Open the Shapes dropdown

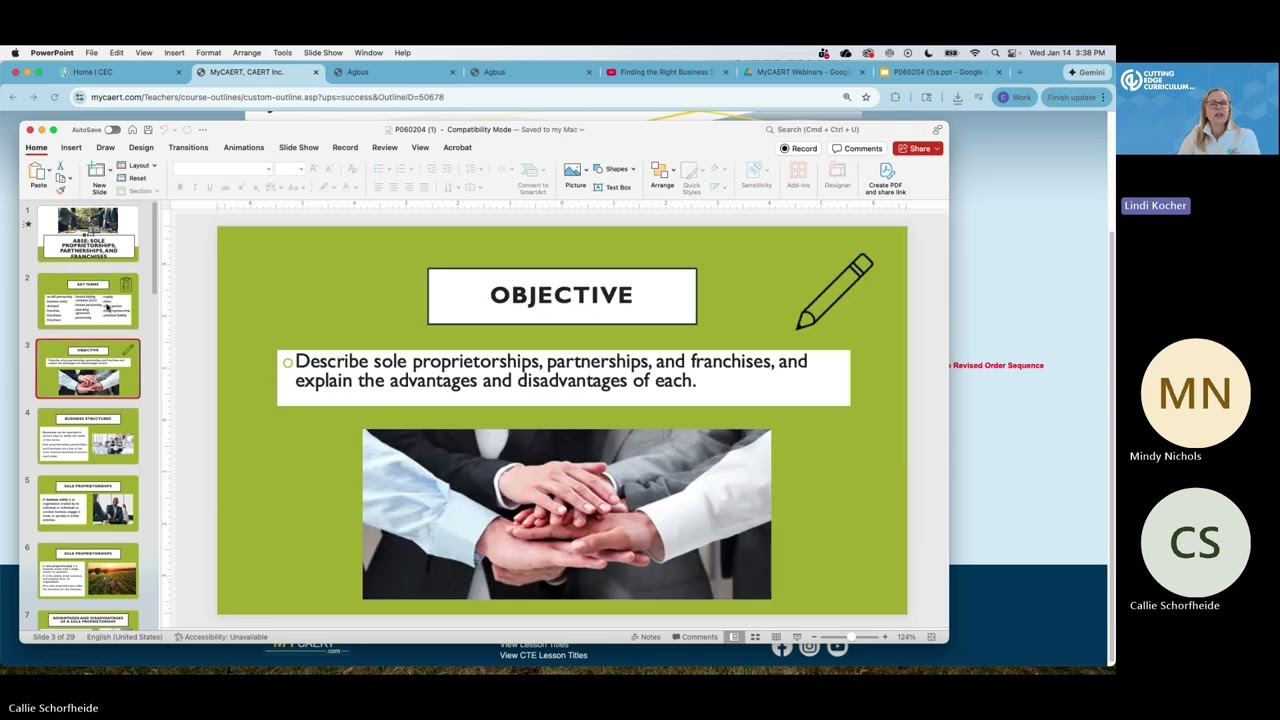615,169
